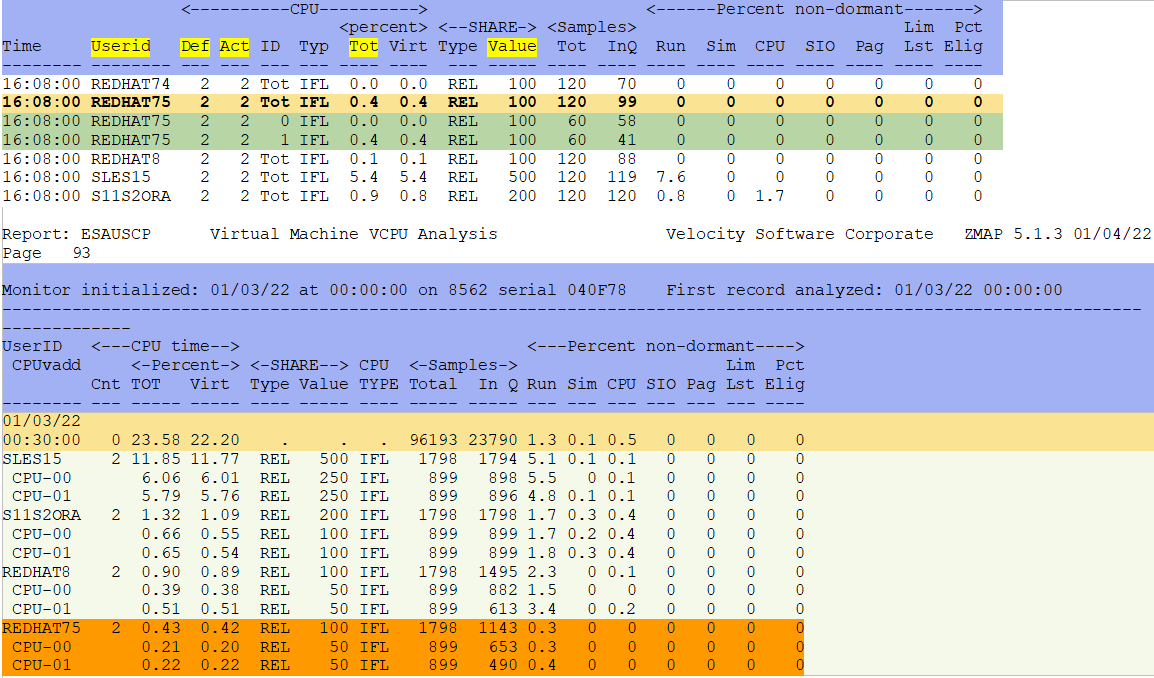Select the REDHAT74 userid in top table
Screen dimensions: 1154x678
tap(130, 84)
